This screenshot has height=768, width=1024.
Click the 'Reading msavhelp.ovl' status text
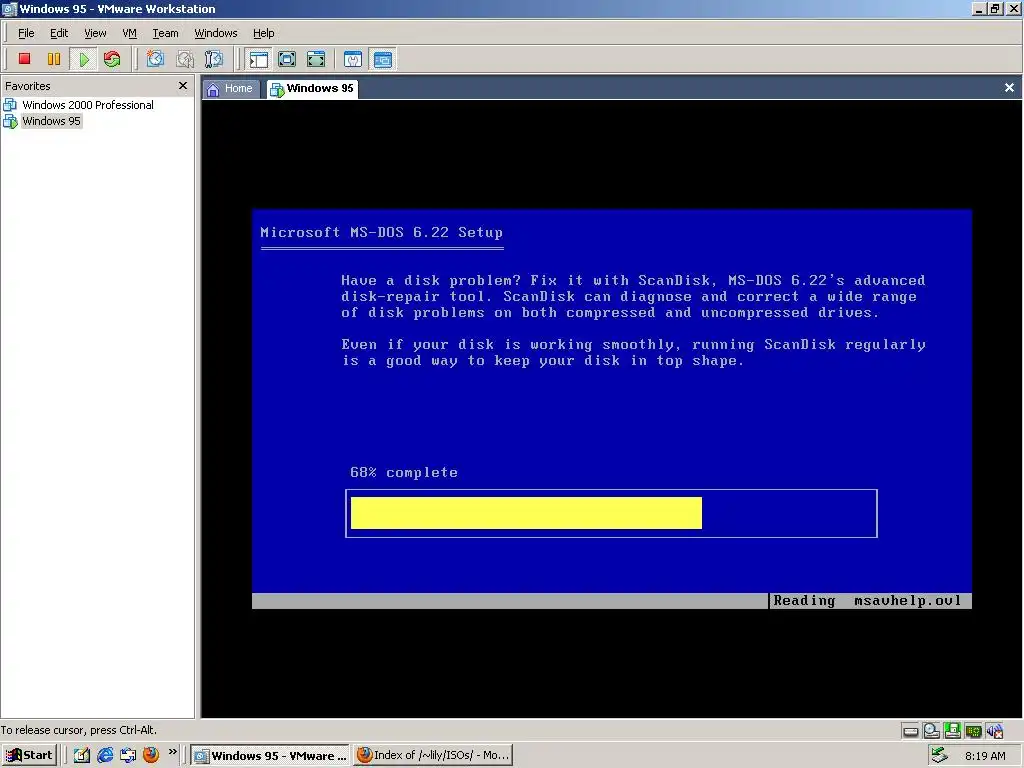pos(867,601)
